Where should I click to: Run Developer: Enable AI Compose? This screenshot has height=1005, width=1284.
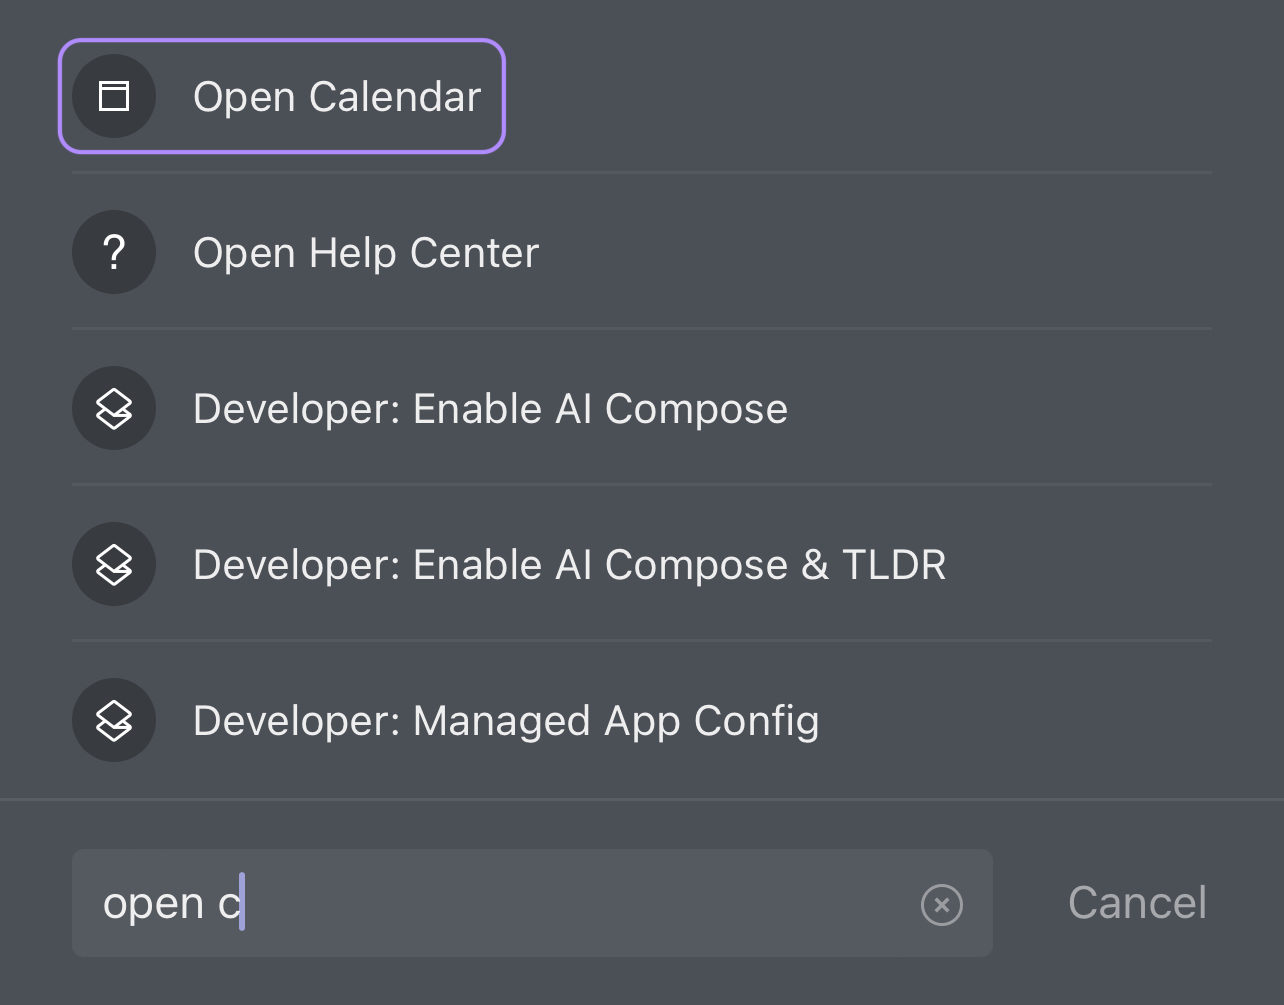pos(642,408)
